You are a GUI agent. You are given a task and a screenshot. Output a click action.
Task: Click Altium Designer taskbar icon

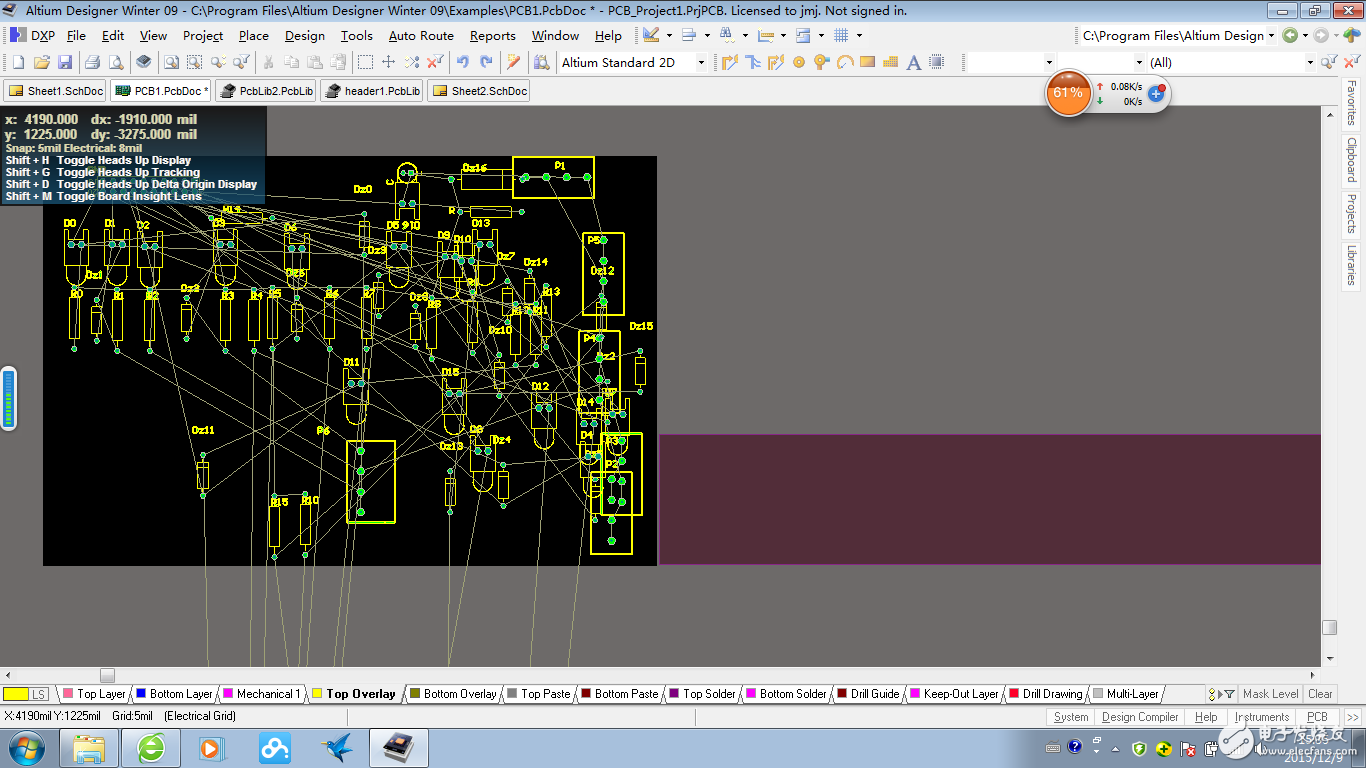pos(399,747)
